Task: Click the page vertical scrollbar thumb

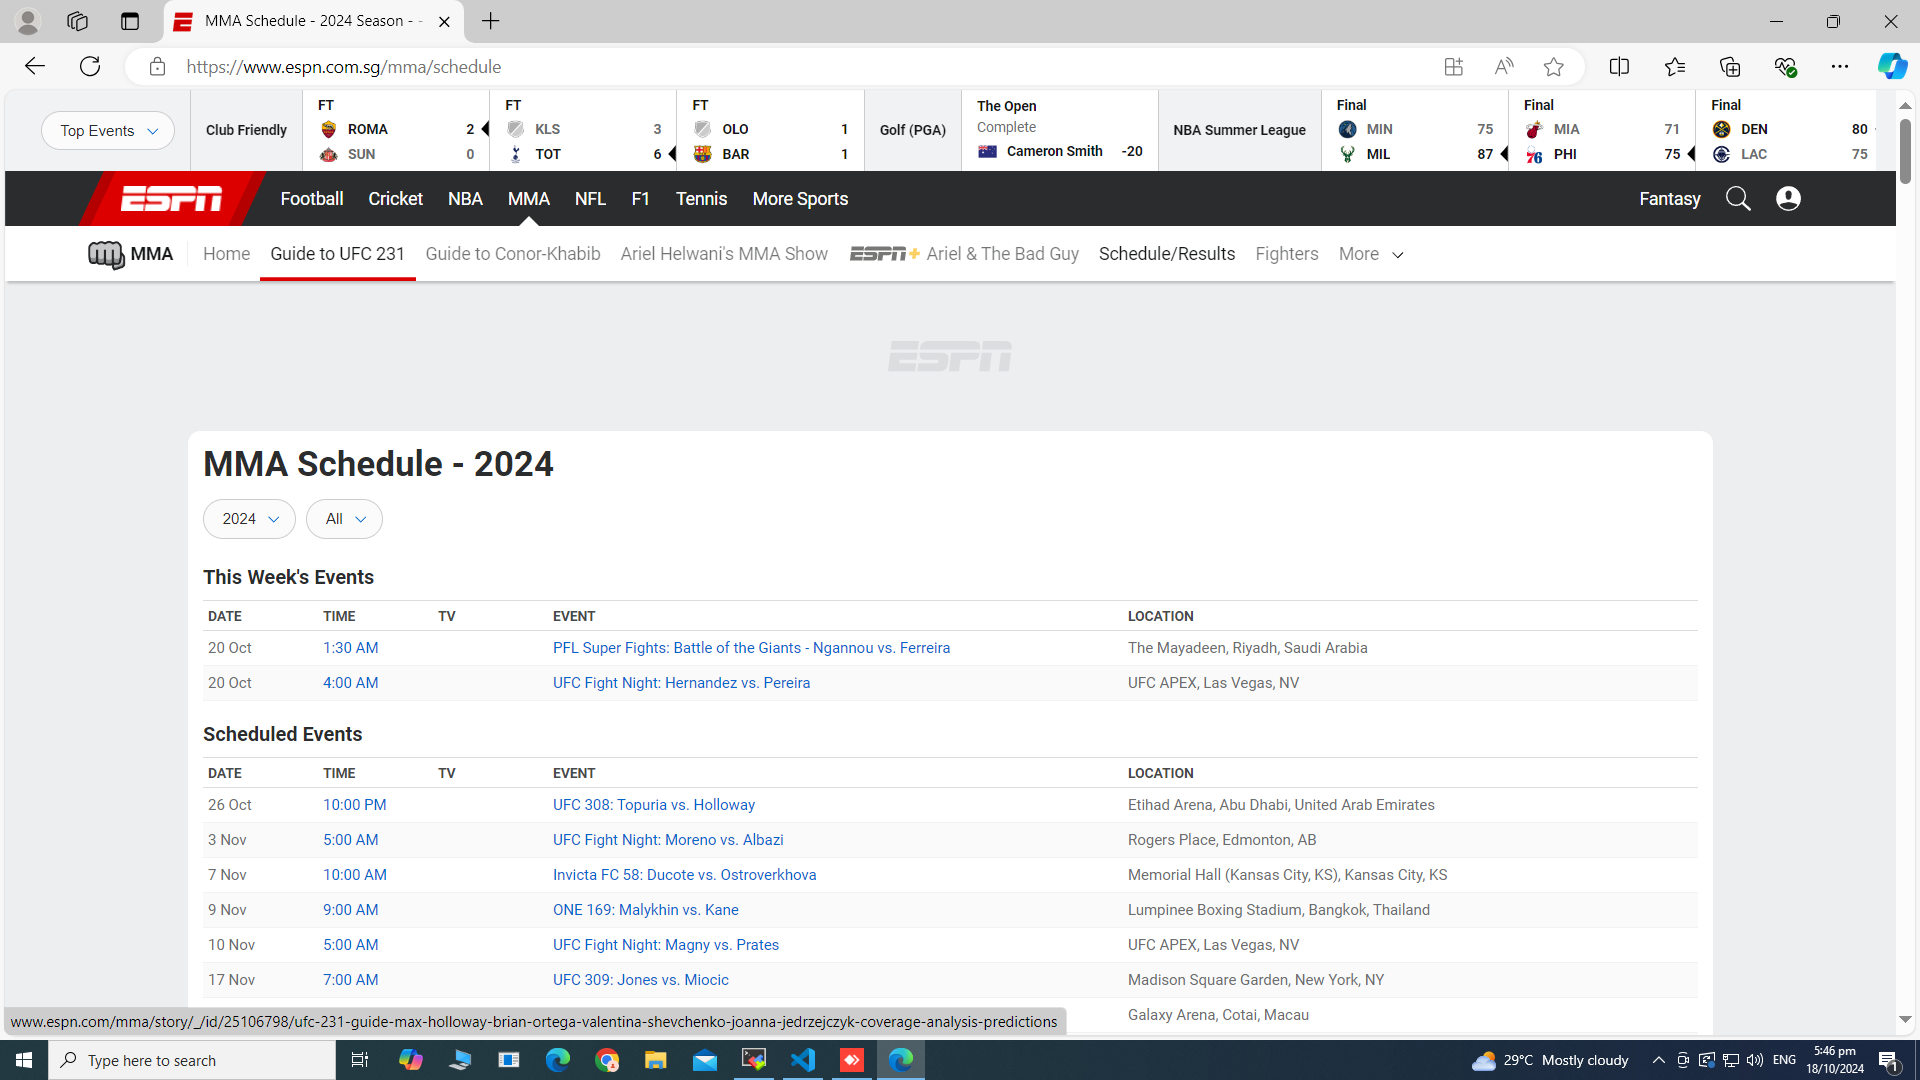Action: coord(1905,150)
